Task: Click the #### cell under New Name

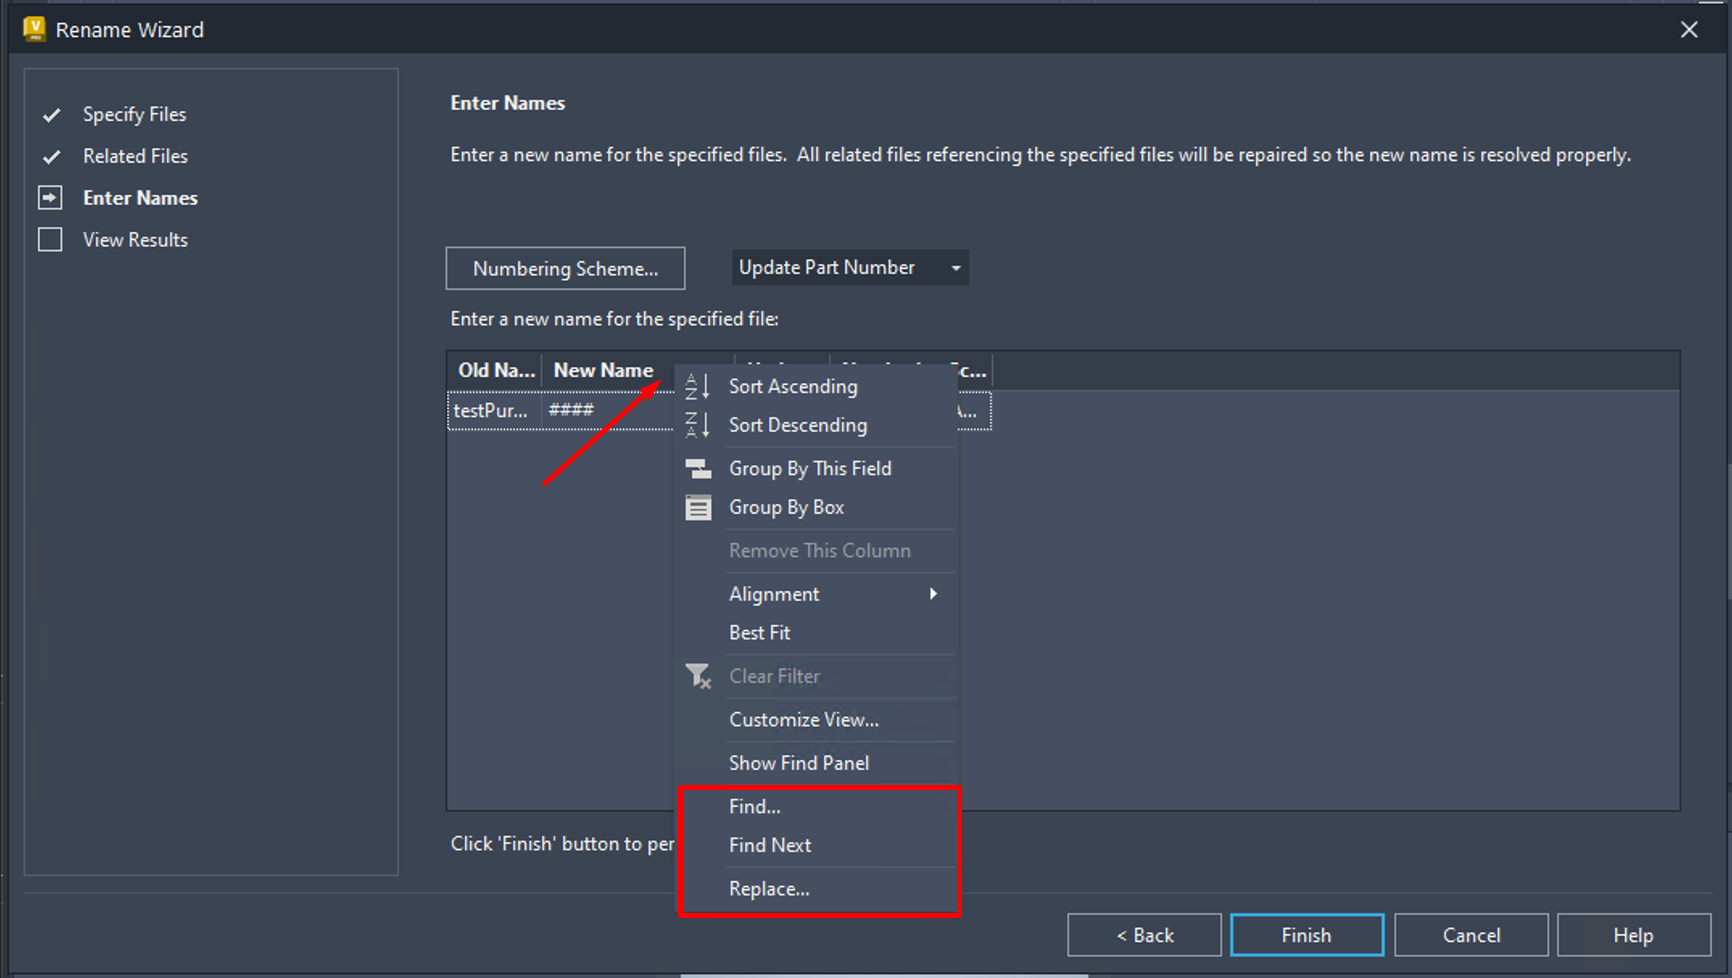Action: (x=570, y=410)
